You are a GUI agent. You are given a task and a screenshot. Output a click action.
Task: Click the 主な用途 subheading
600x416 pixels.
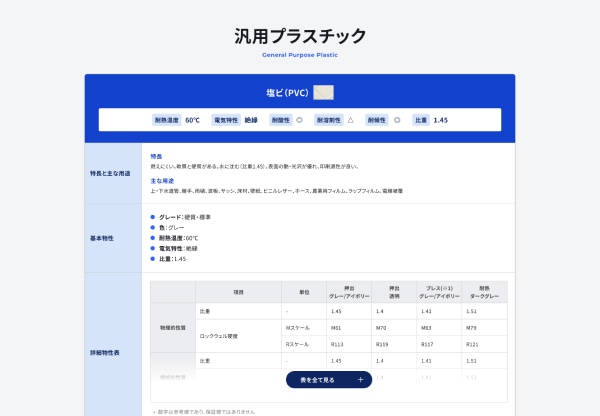tap(161, 181)
